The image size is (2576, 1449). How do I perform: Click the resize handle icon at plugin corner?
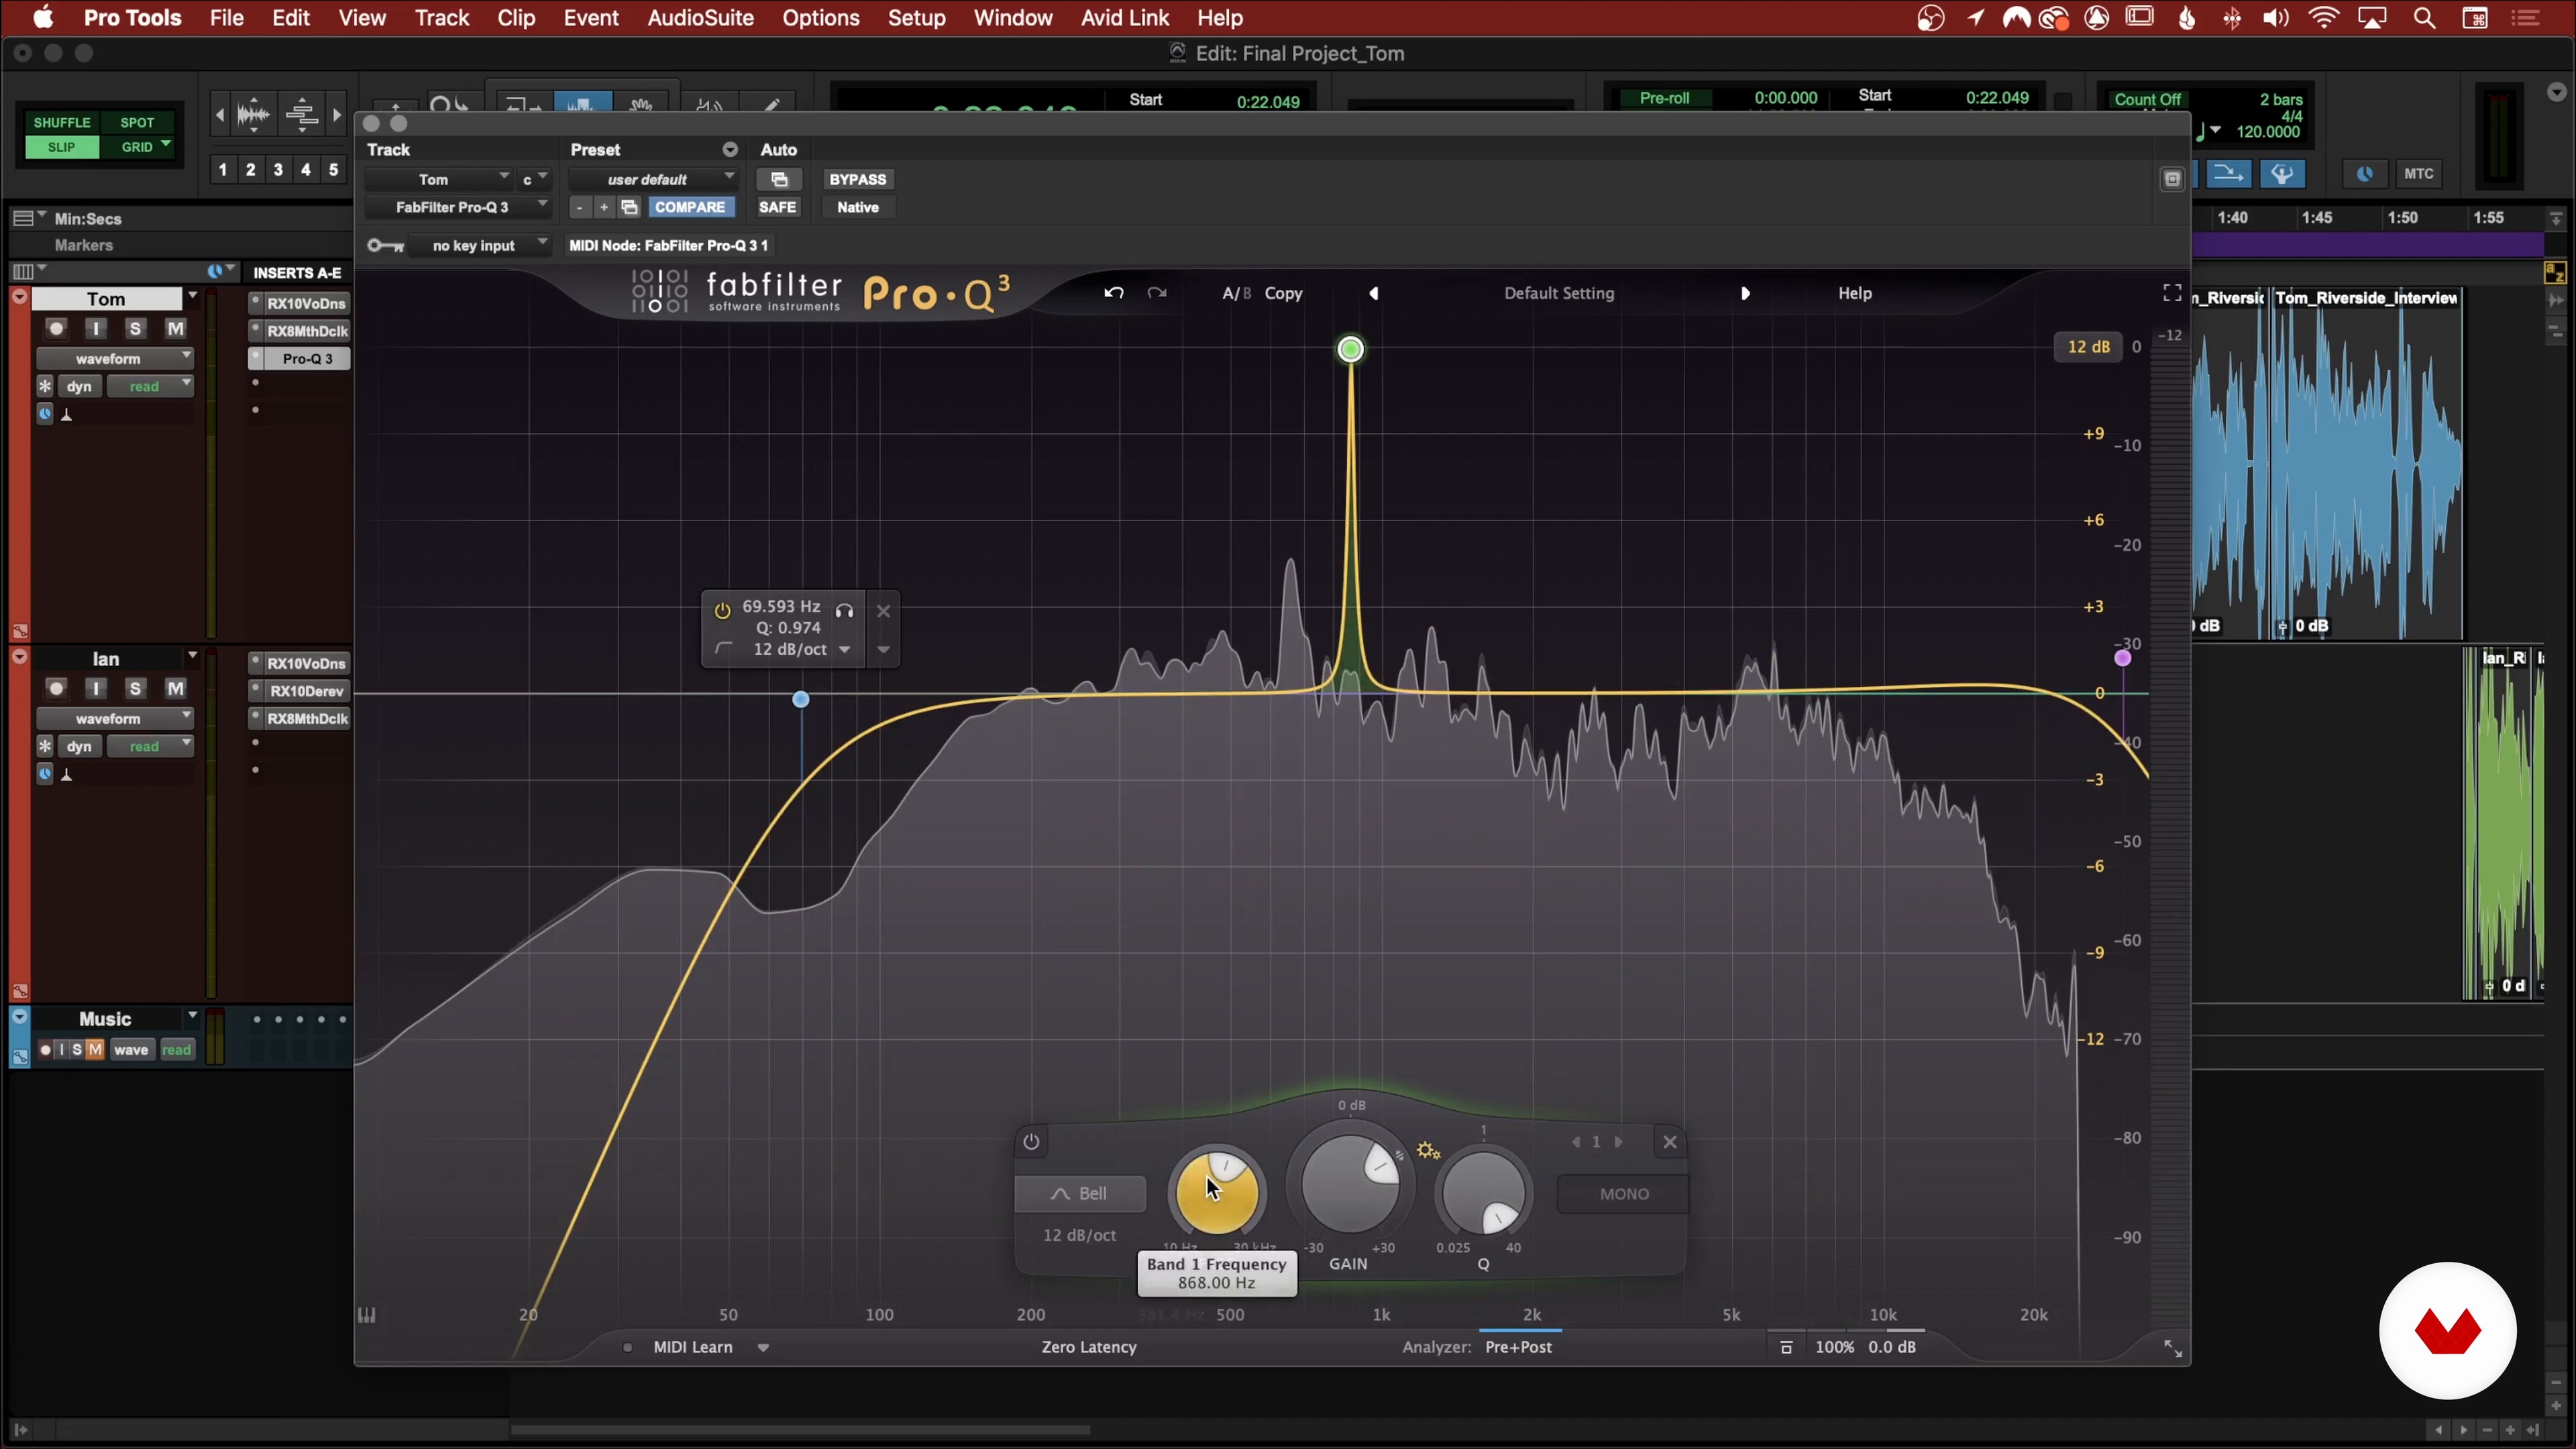tap(2172, 1348)
